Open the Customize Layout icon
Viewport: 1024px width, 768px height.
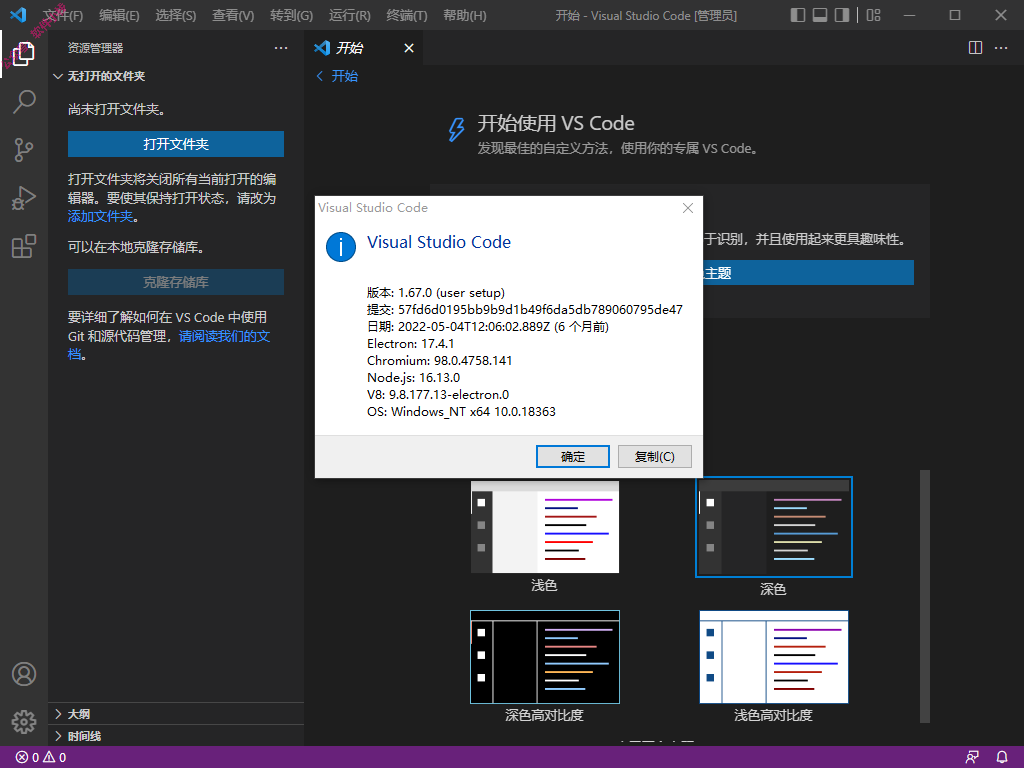[873, 15]
